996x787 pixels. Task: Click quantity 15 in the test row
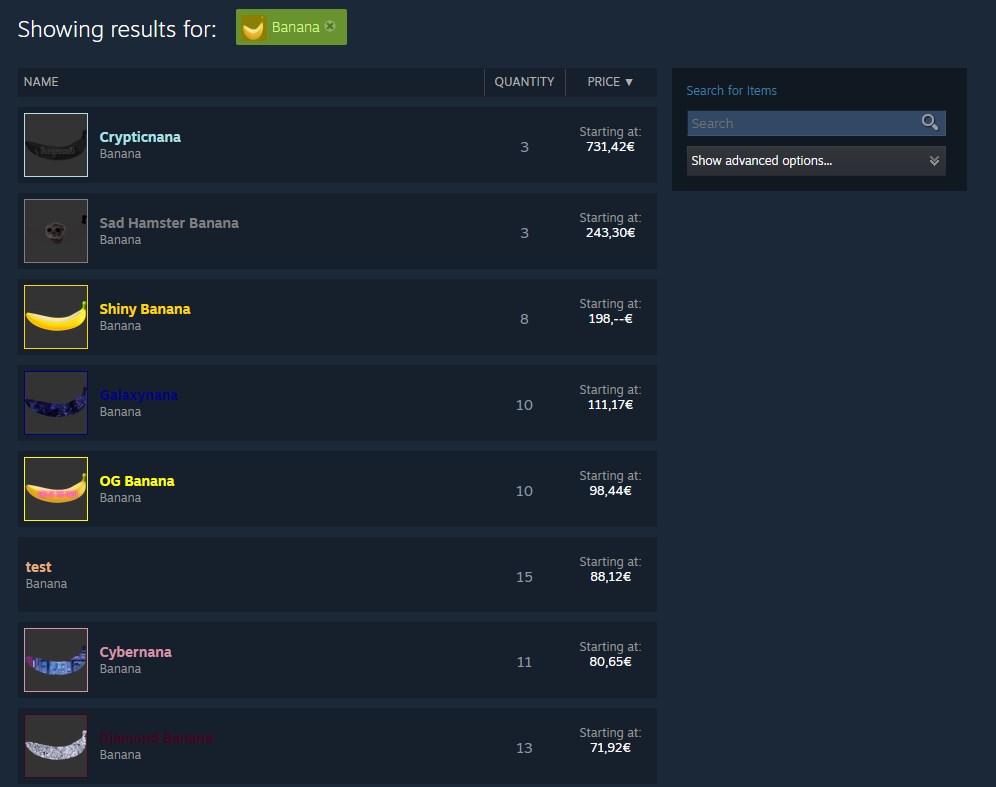click(524, 577)
